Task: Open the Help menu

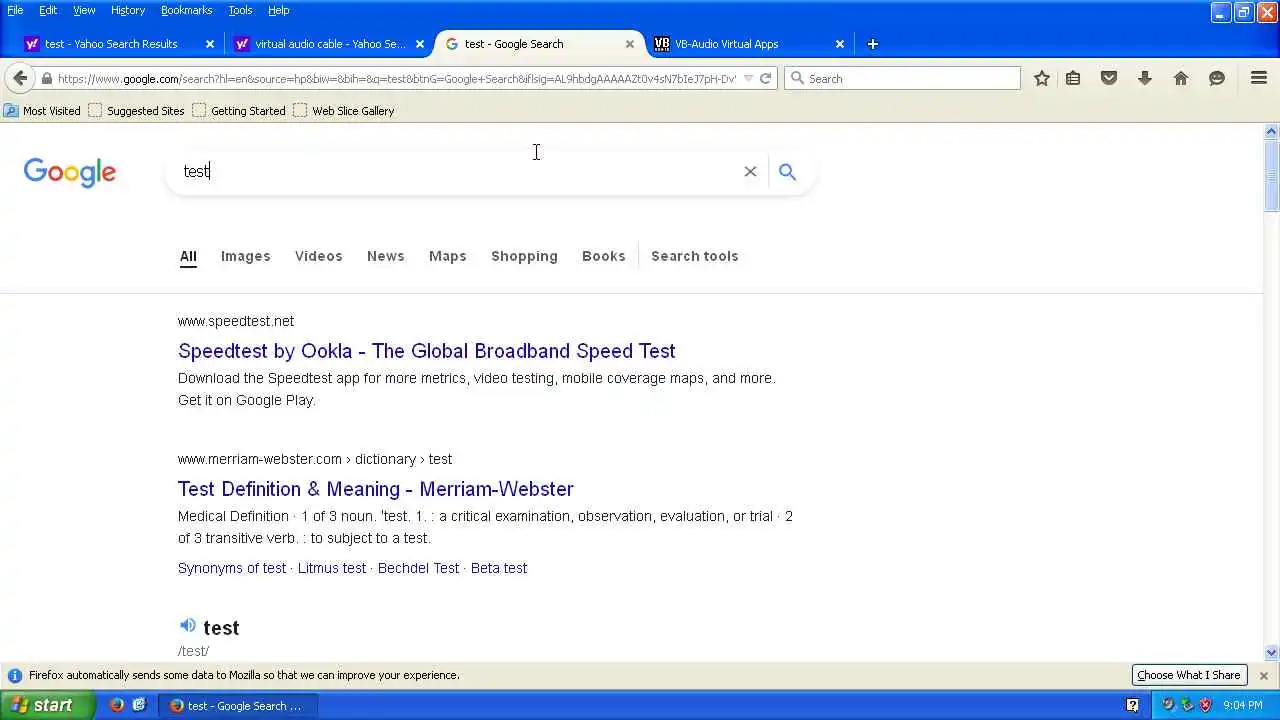Action: [x=278, y=10]
